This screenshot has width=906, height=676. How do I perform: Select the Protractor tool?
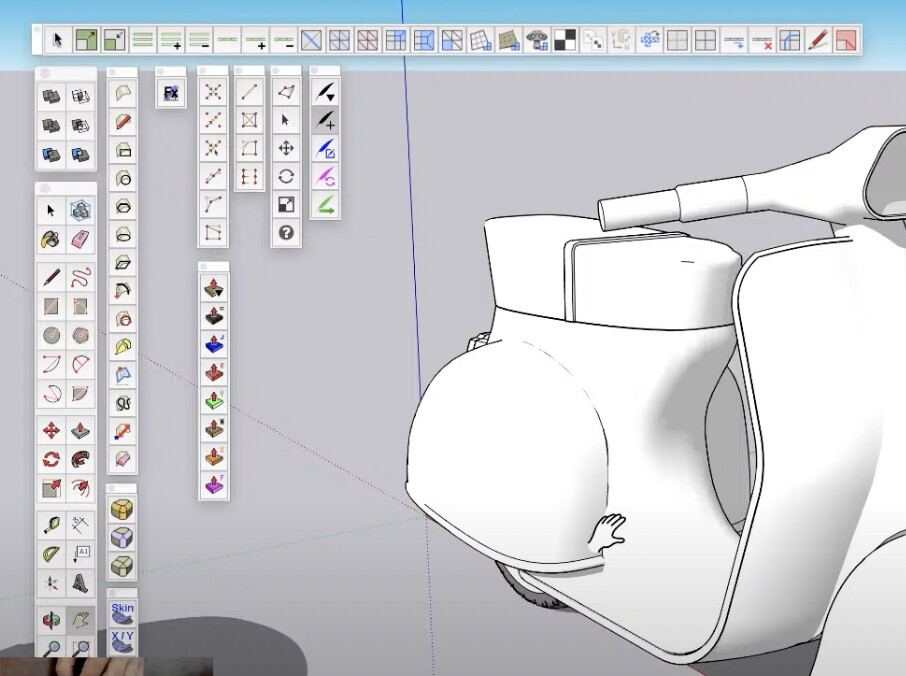51,554
